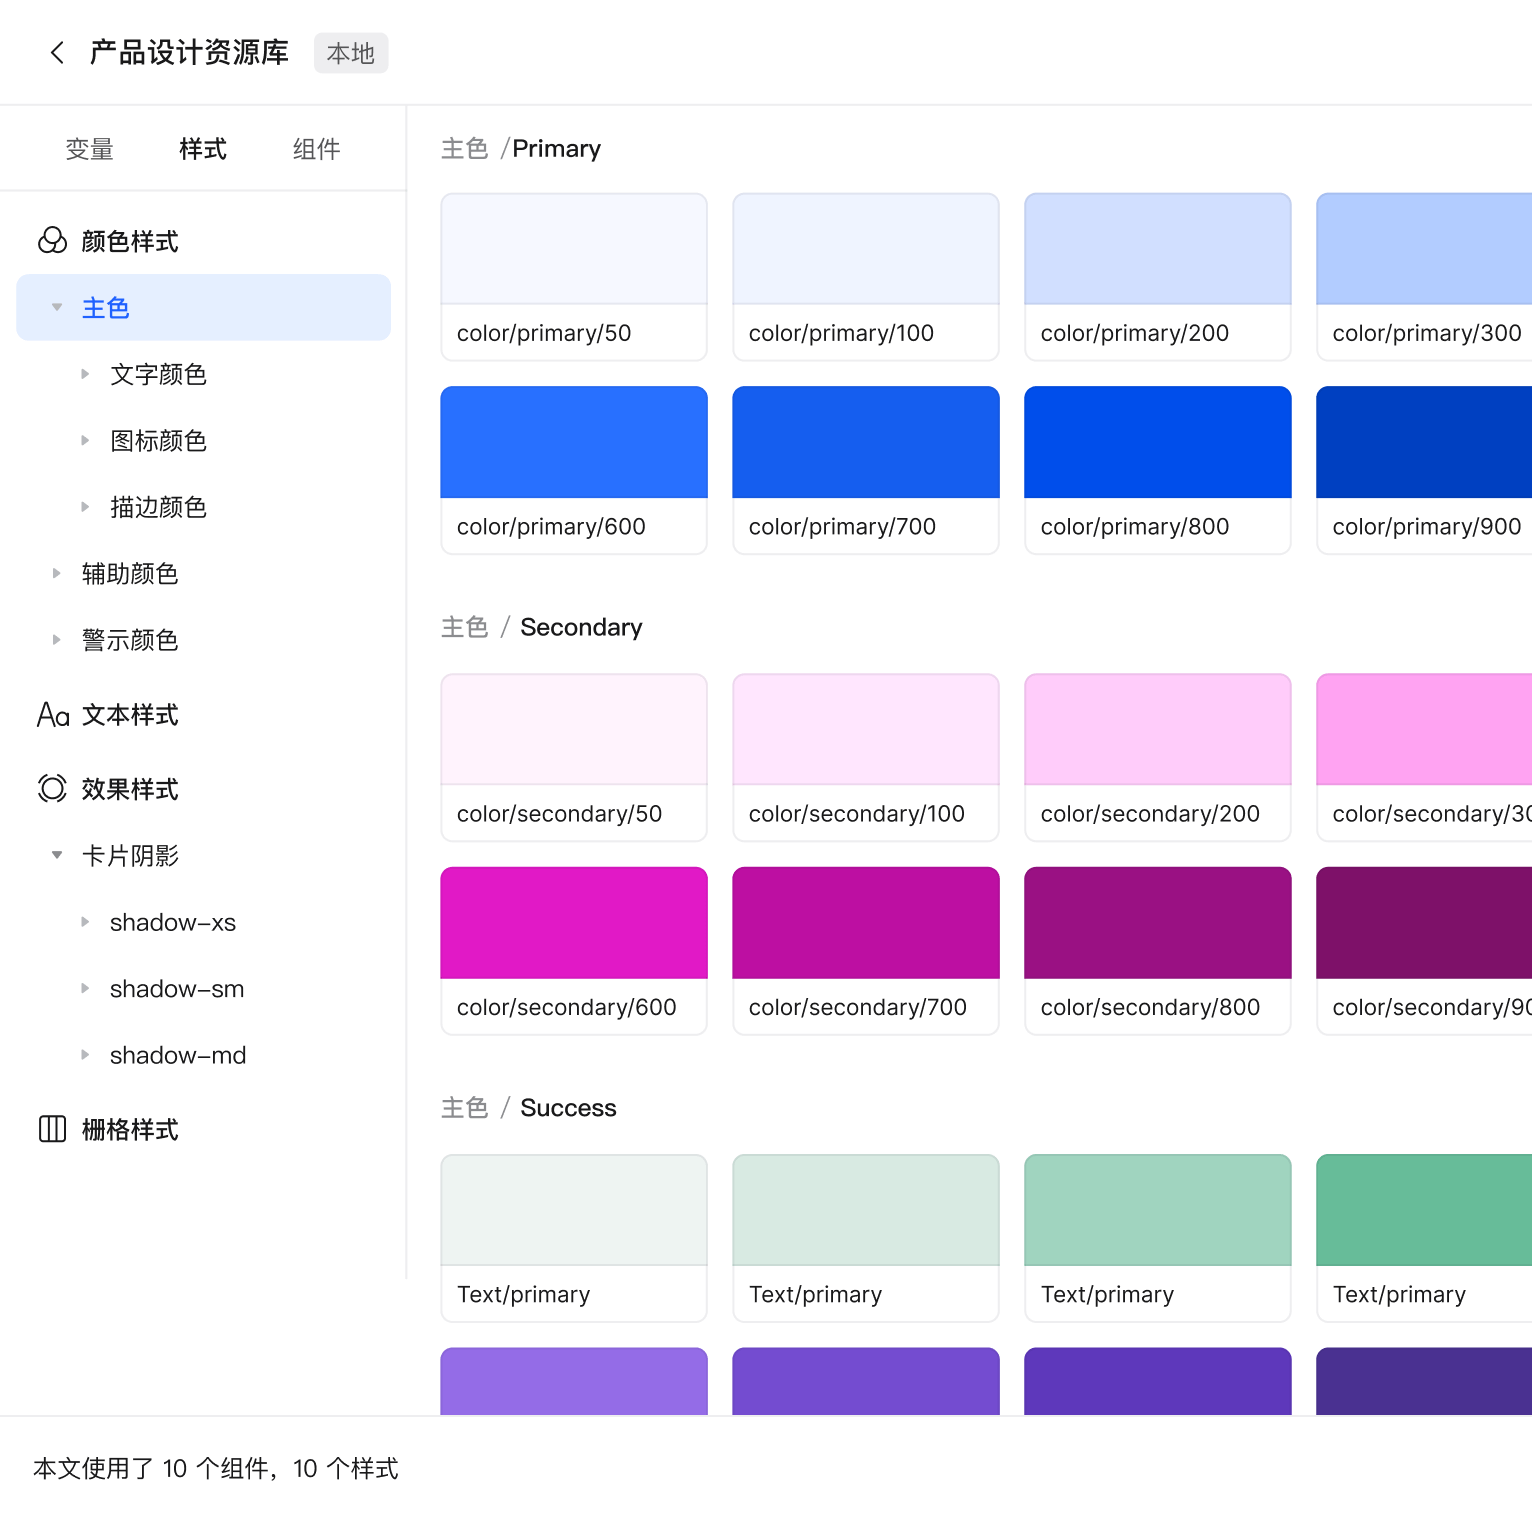The image size is (1532, 1520).
Task: Switch to the 变量 tab
Action: coord(89,149)
